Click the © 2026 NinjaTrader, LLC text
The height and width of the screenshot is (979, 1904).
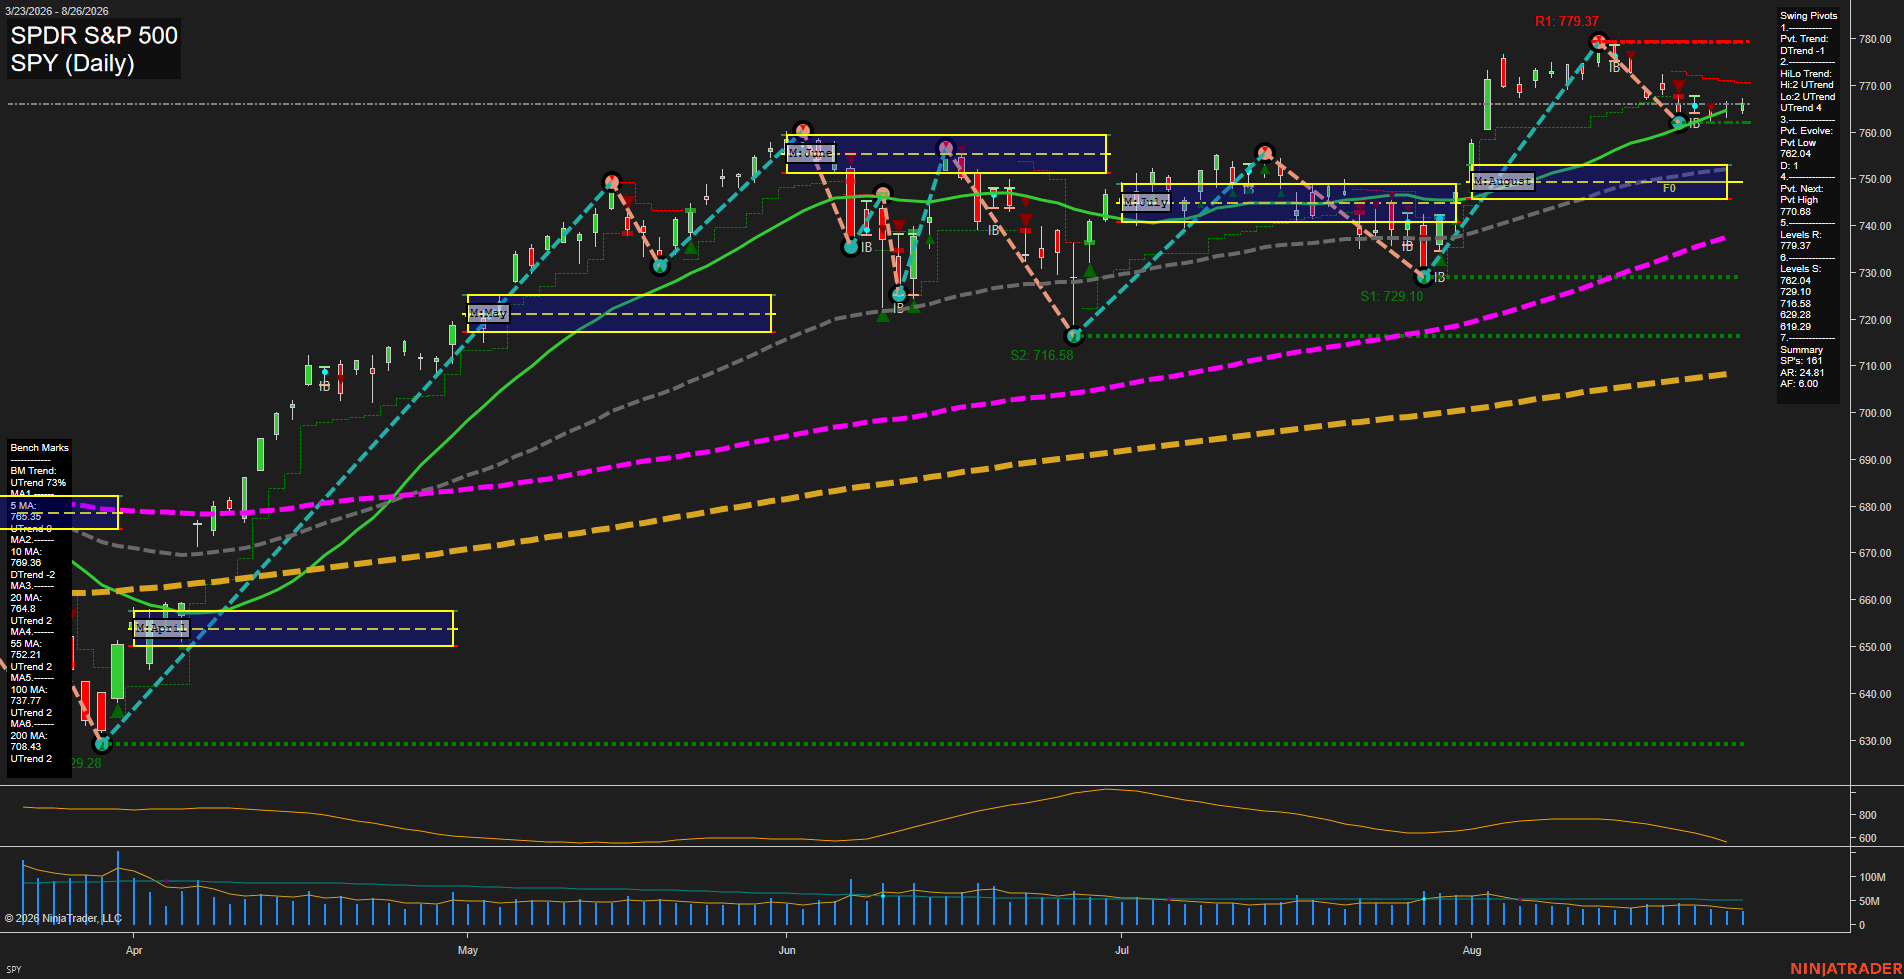[x=63, y=918]
